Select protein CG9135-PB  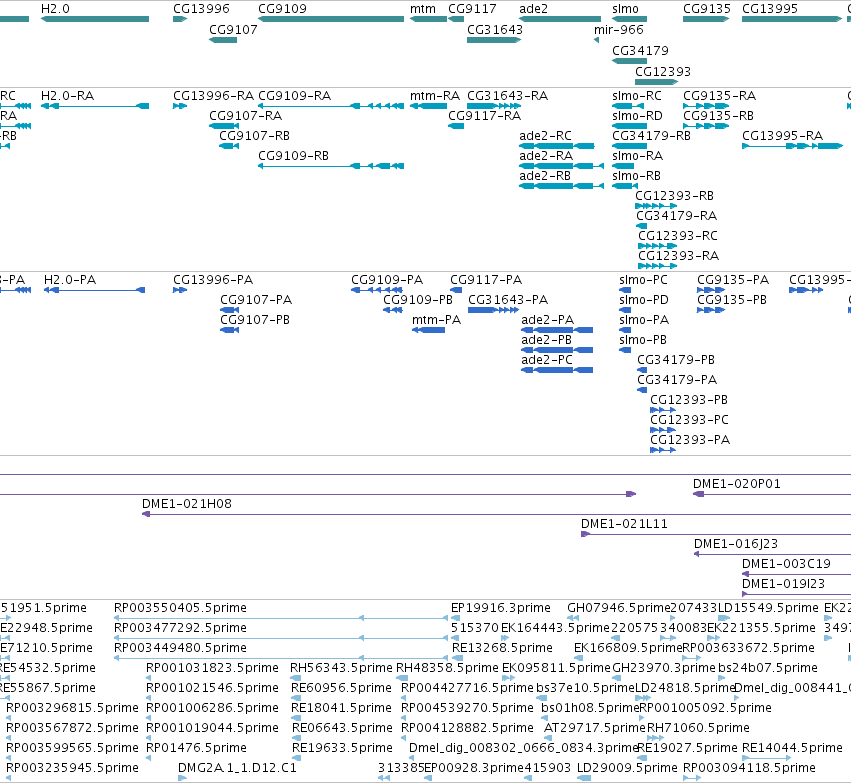[711, 310]
